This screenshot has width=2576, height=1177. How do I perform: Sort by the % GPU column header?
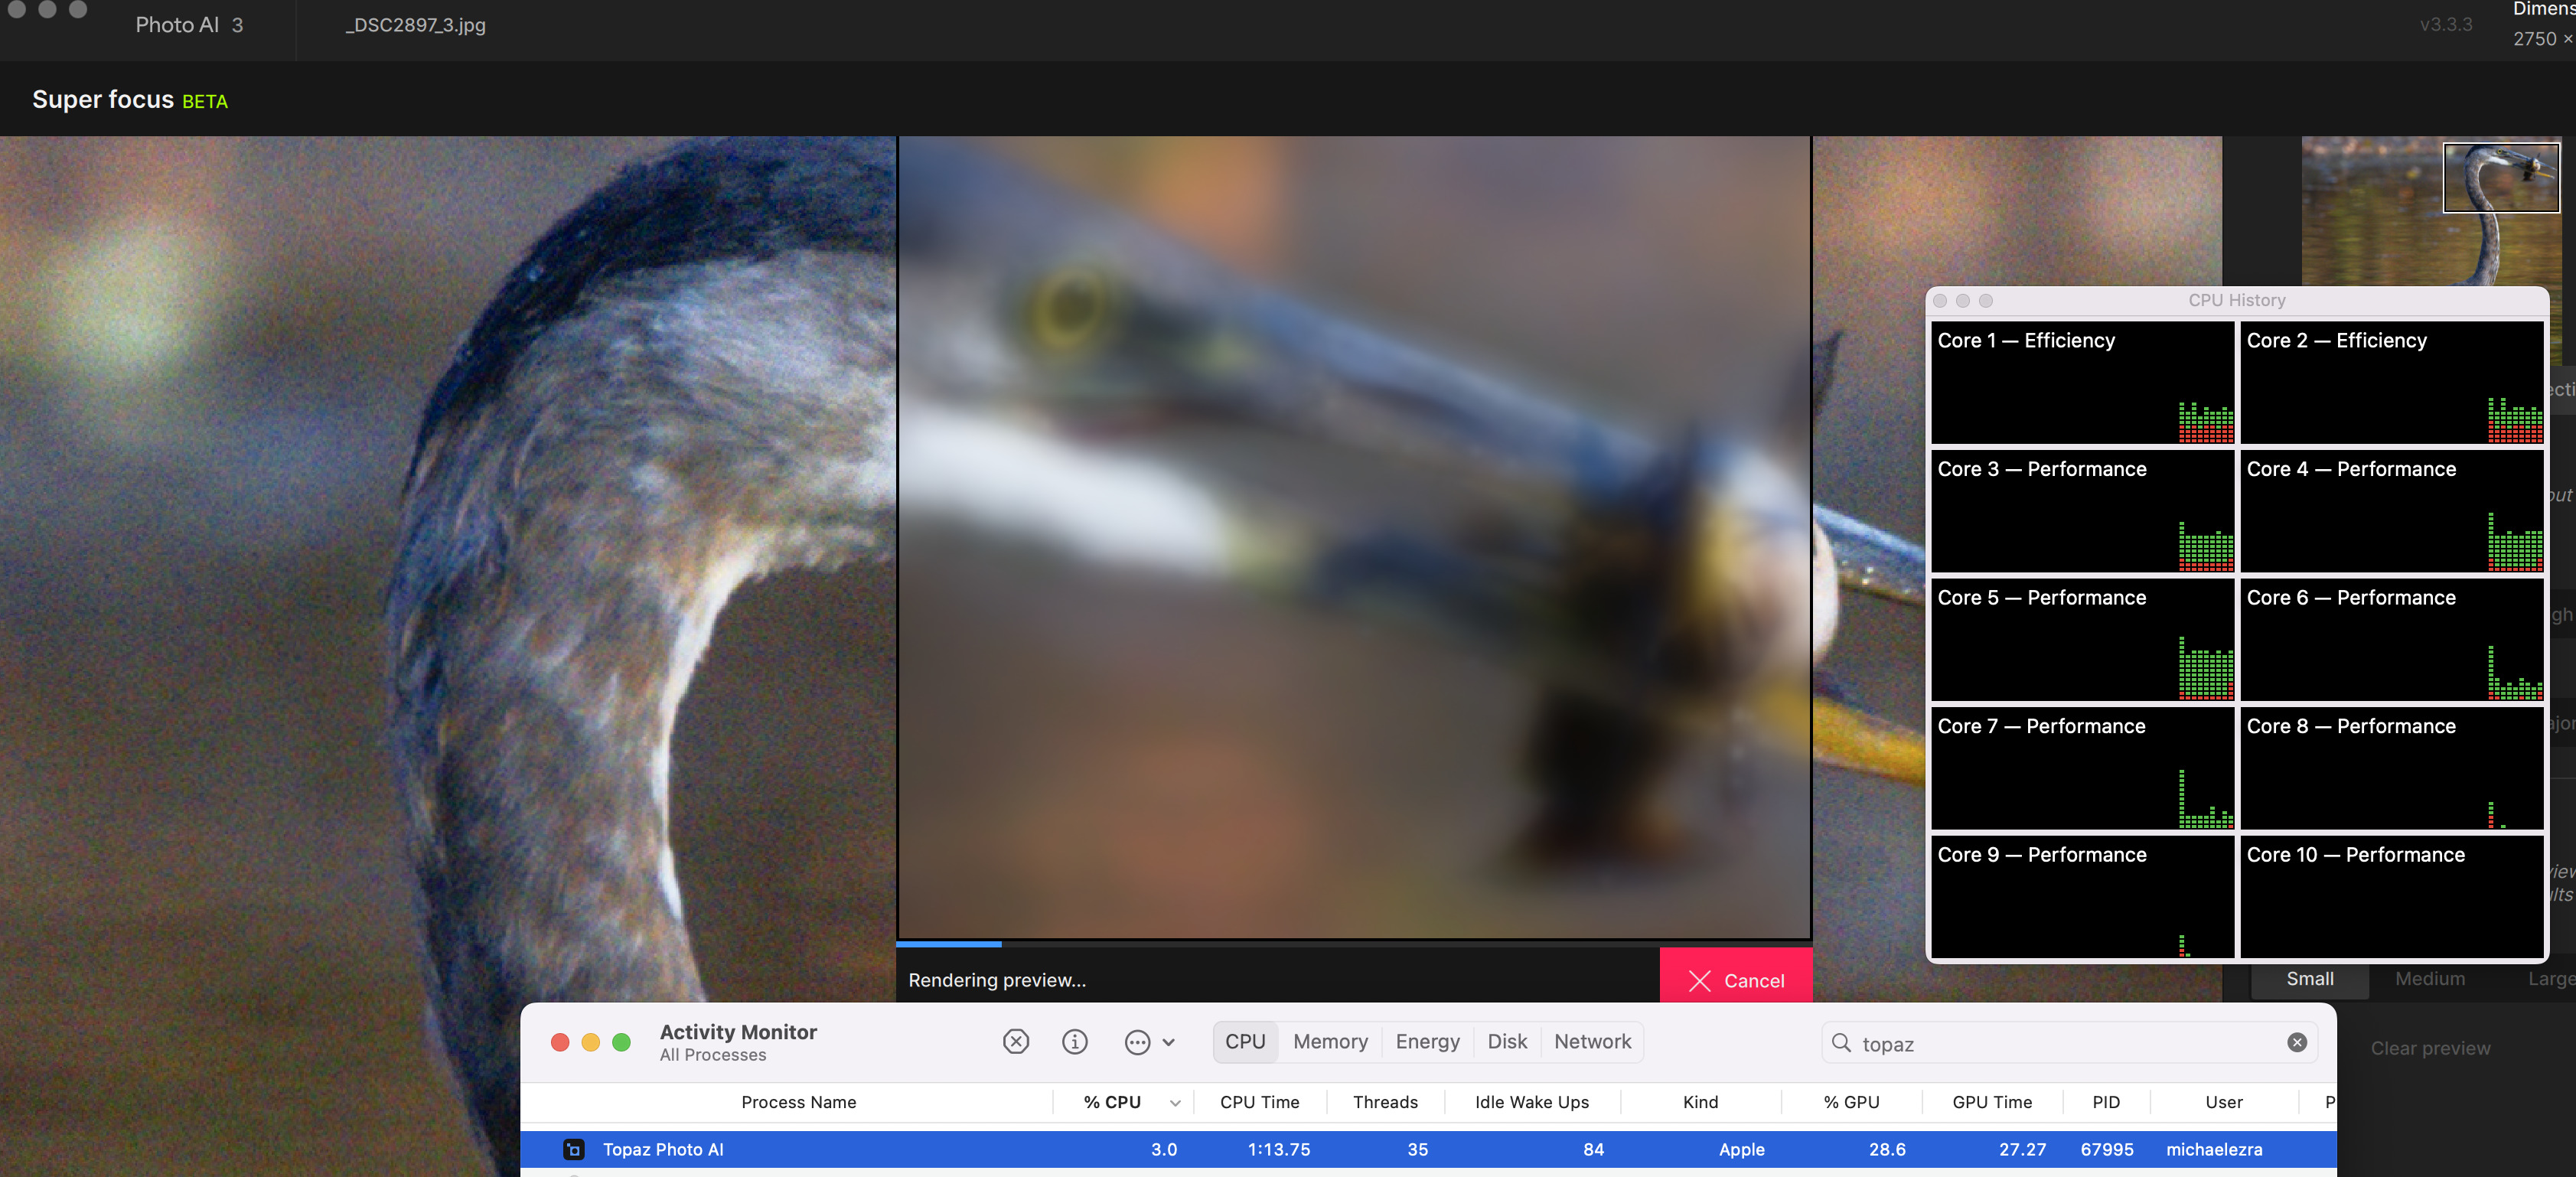pyautogui.click(x=1850, y=1102)
